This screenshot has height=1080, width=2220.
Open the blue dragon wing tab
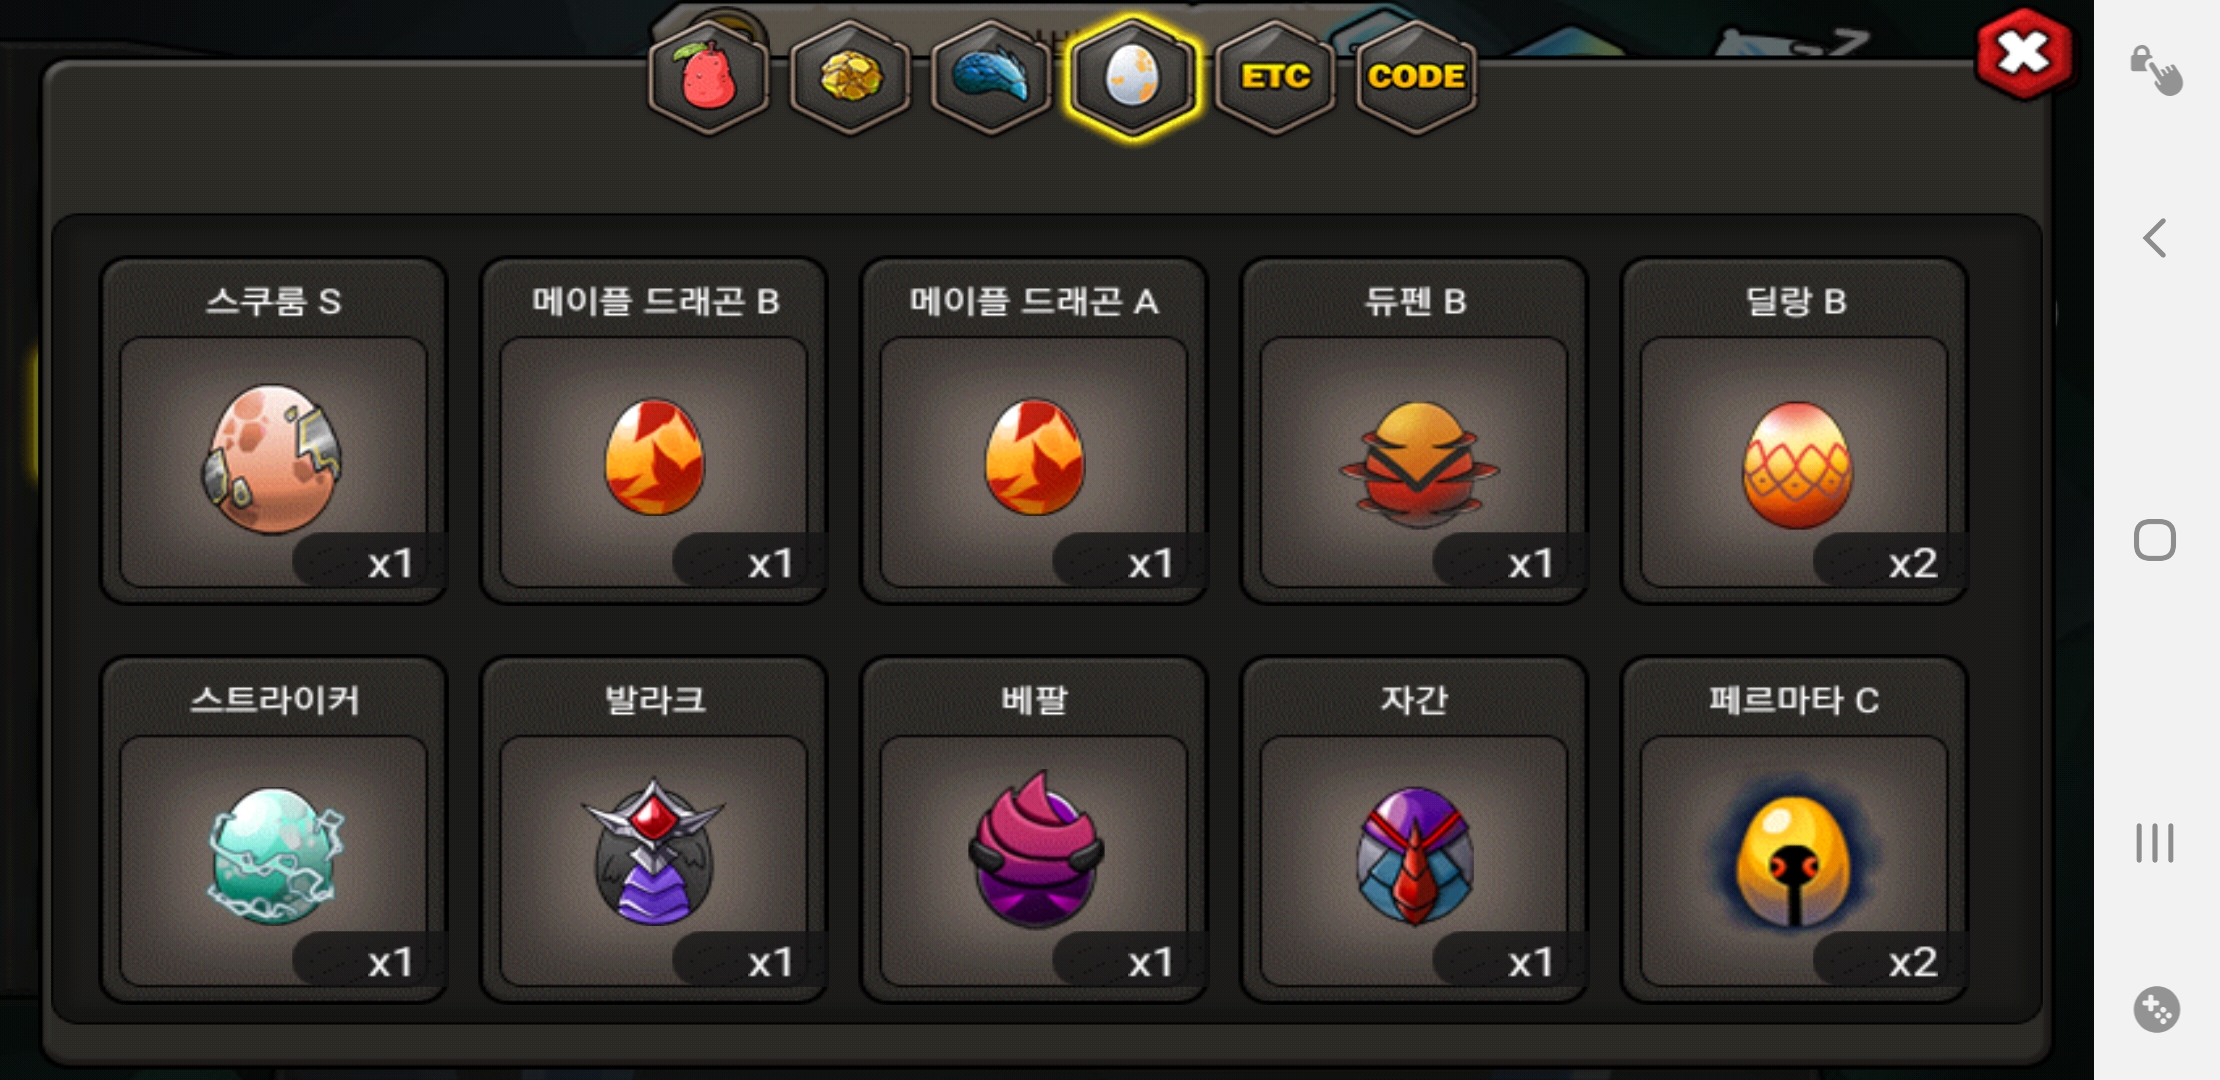pos(990,77)
